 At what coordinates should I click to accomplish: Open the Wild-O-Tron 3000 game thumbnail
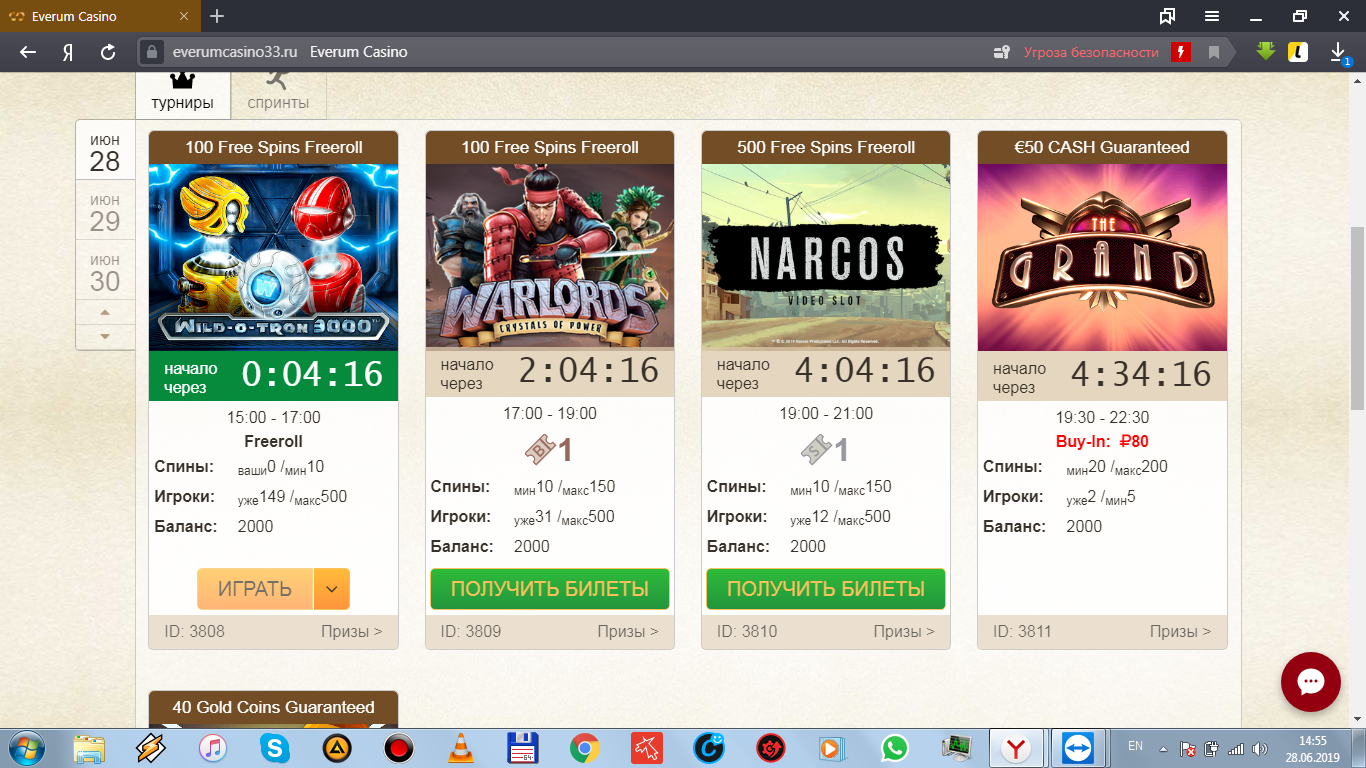(x=273, y=257)
